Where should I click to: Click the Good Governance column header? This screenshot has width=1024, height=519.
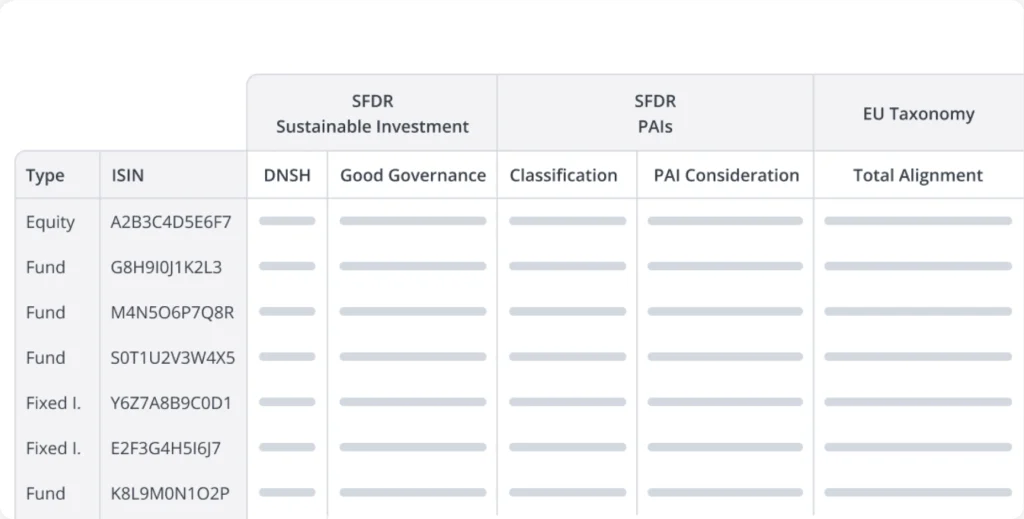[x=412, y=176]
